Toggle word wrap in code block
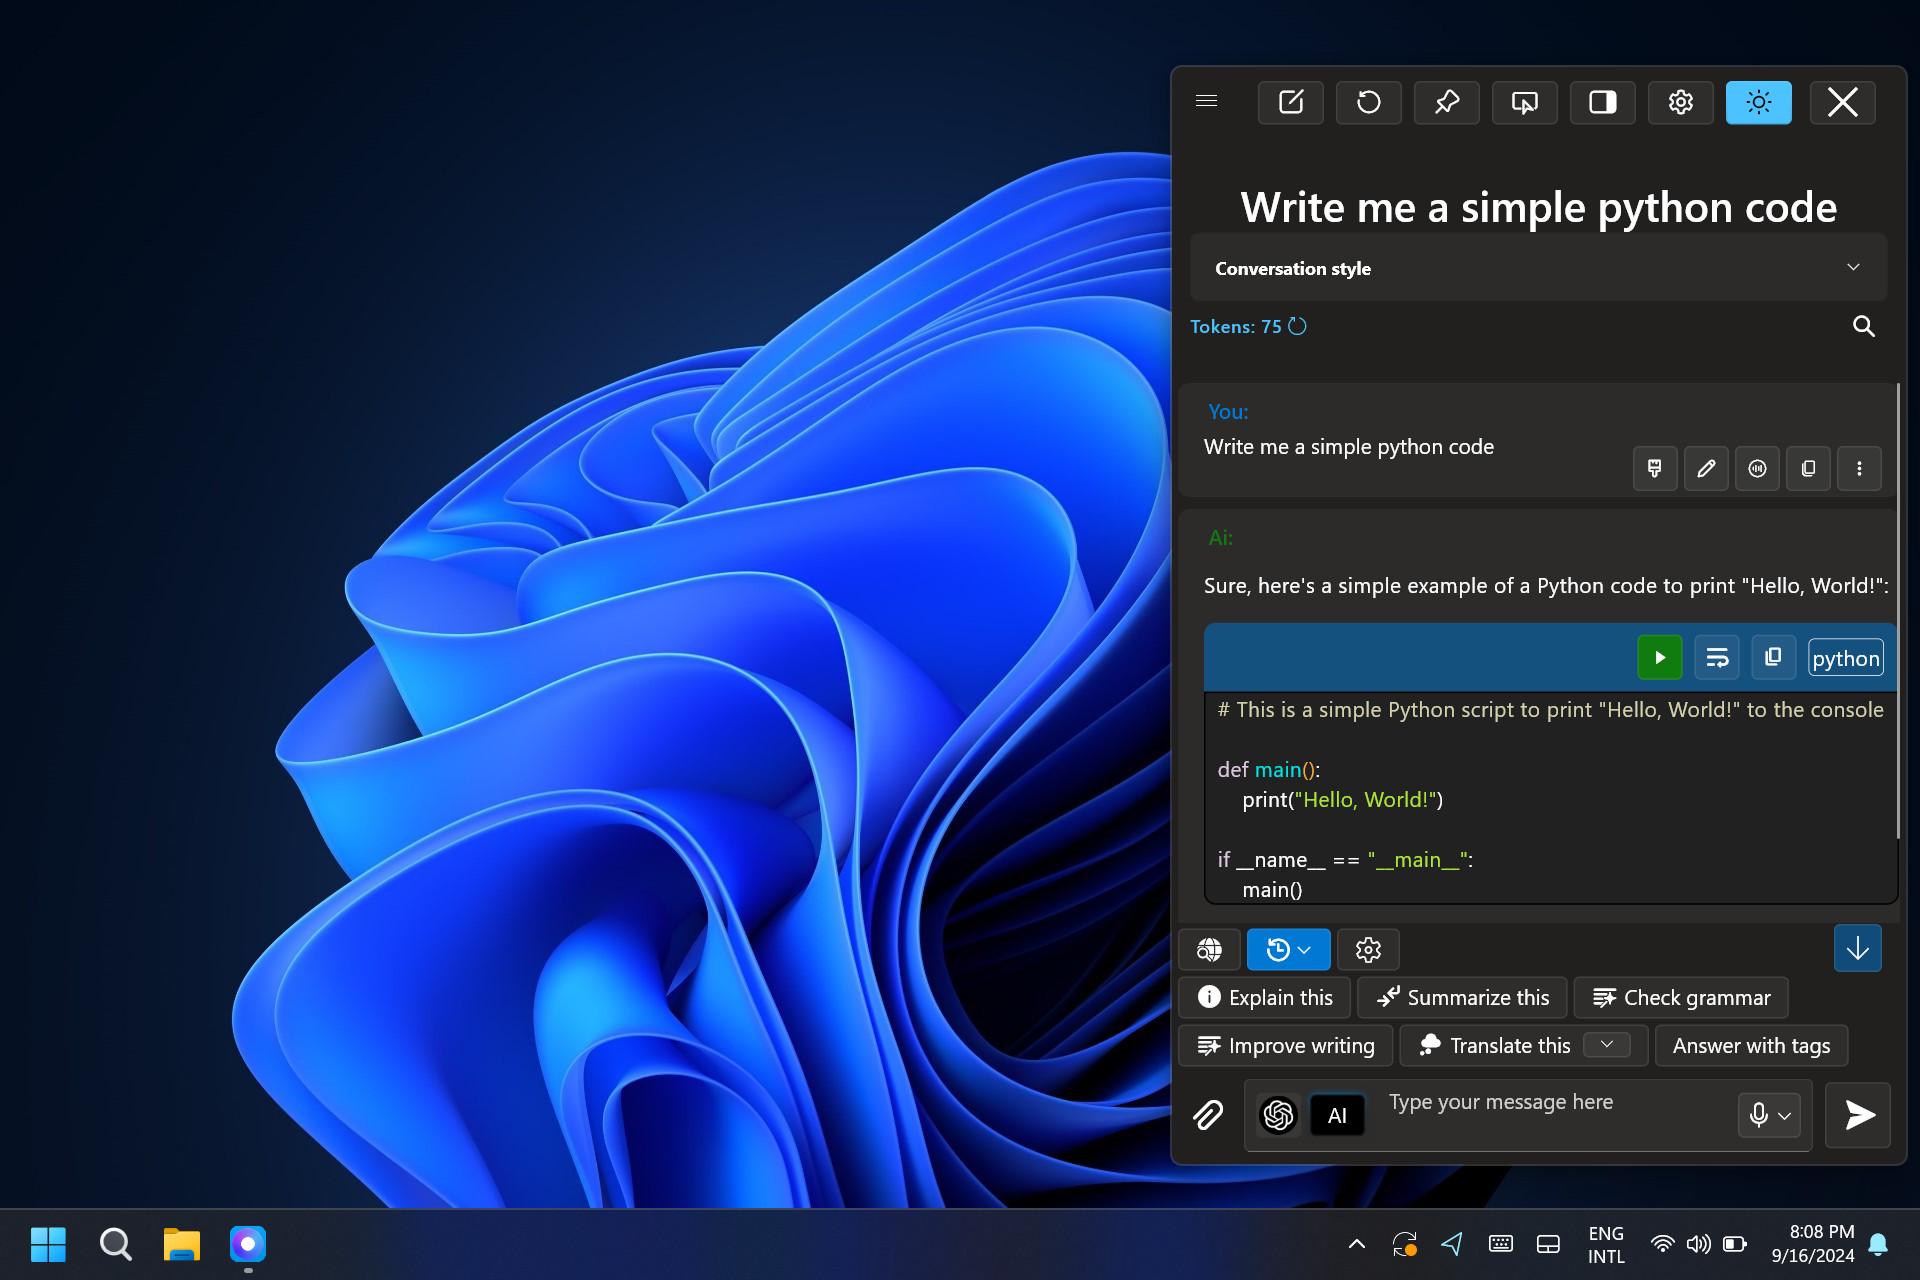 [1717, 658]
